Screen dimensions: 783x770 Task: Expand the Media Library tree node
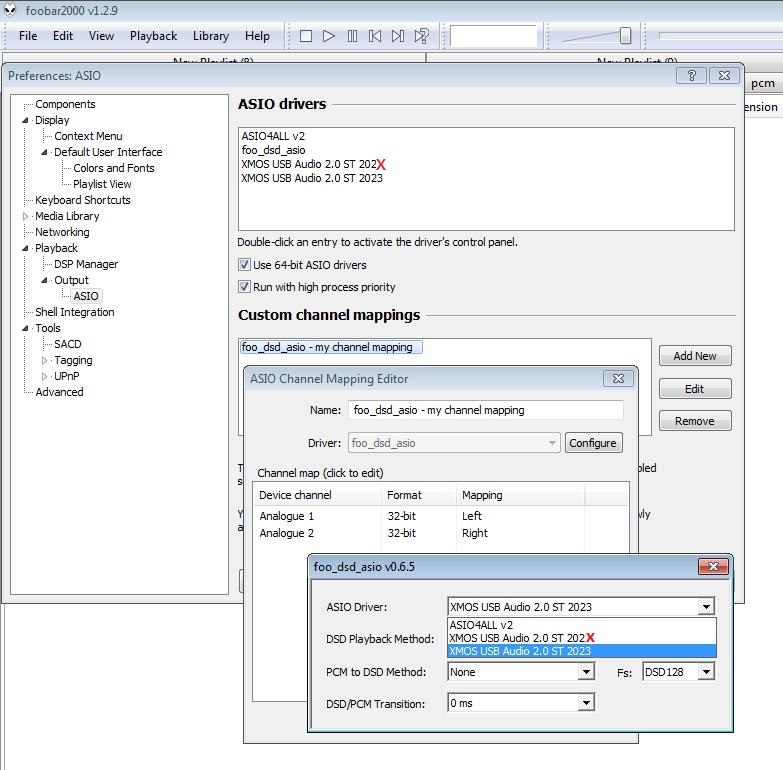(25, 216)
